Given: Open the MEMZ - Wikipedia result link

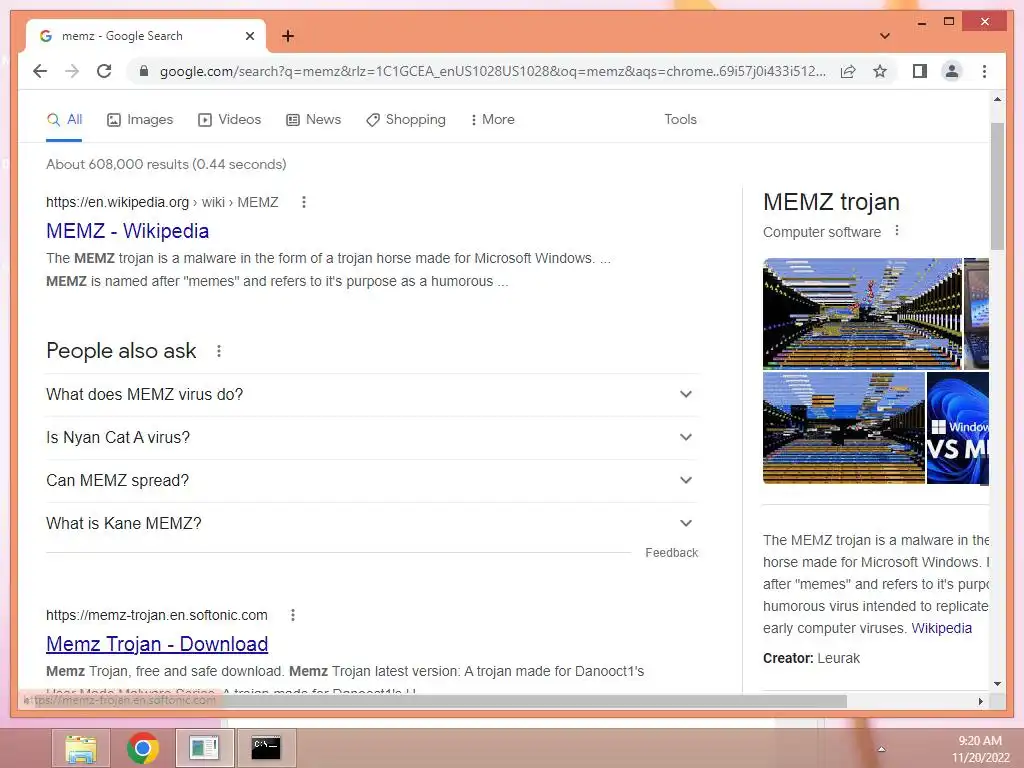Looking at the screenshot, I should point(127,231).
